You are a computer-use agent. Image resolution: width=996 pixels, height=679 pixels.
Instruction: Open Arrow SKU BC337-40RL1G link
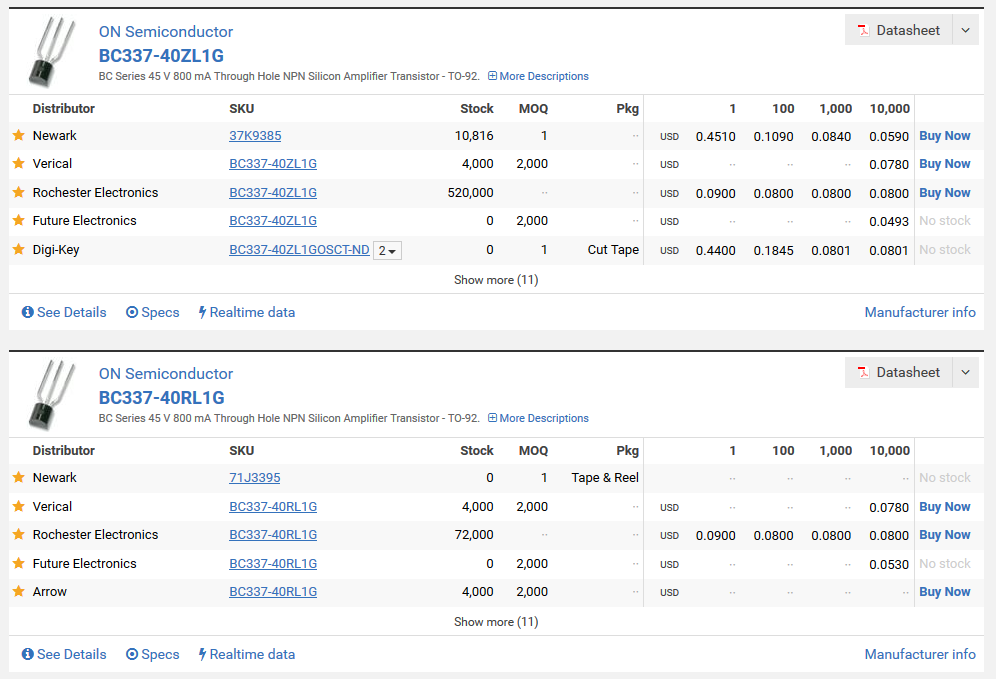point(273,591)
